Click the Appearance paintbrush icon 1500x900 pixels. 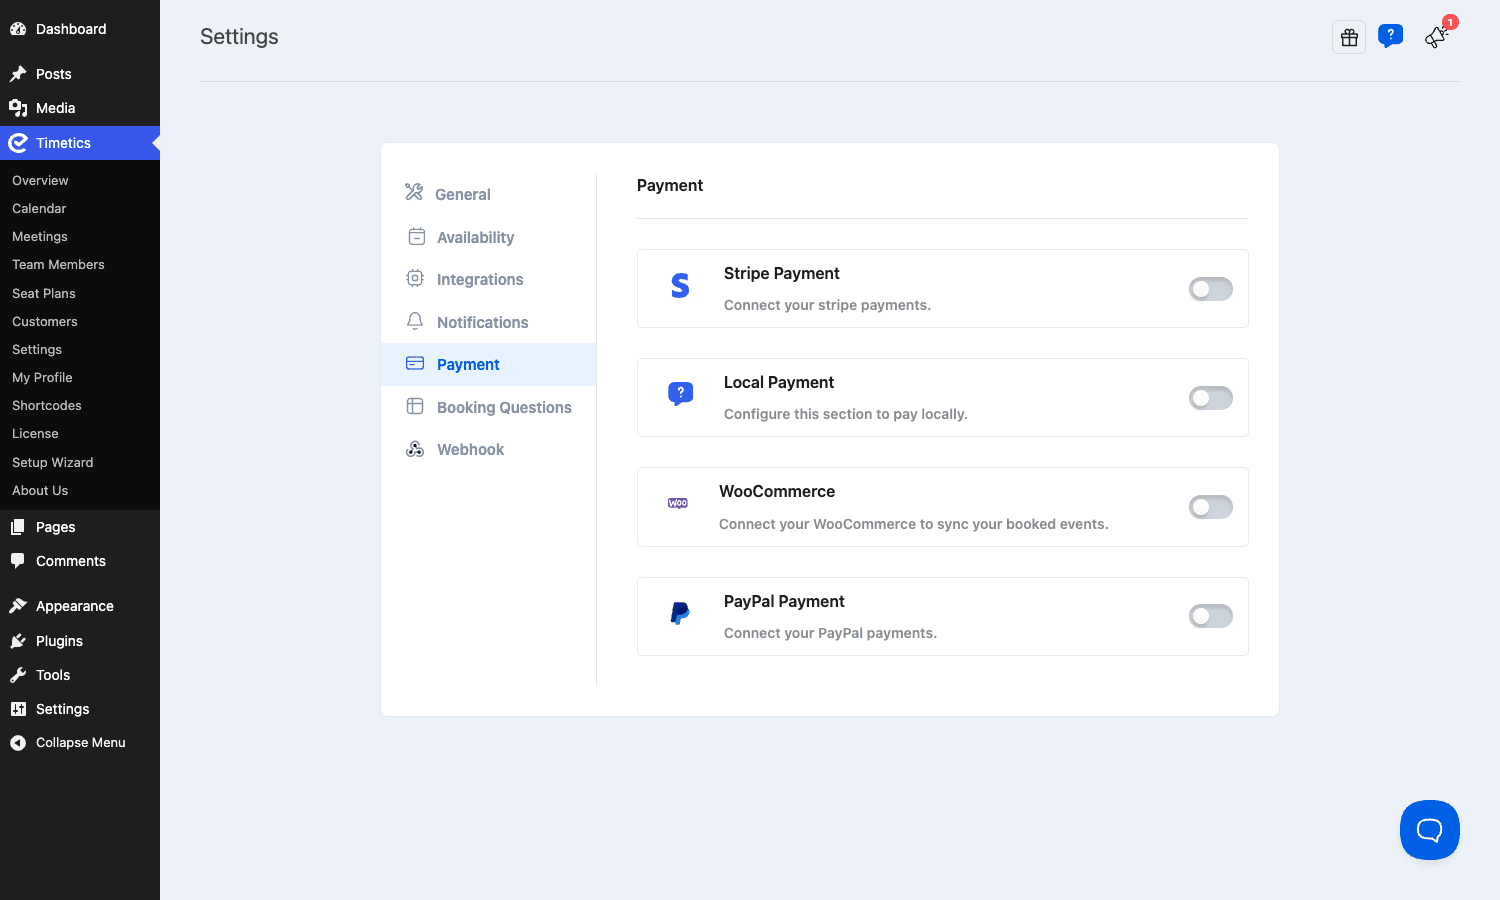[x=18, y=606]
